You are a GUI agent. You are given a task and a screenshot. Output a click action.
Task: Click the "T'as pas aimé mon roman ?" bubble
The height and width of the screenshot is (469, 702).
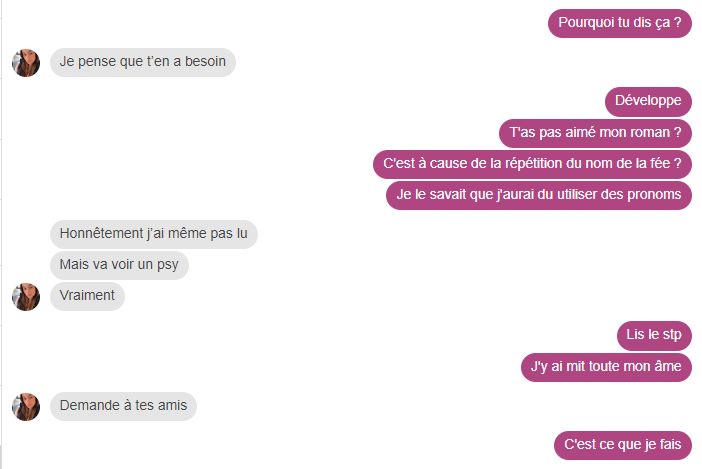point(595,133)
